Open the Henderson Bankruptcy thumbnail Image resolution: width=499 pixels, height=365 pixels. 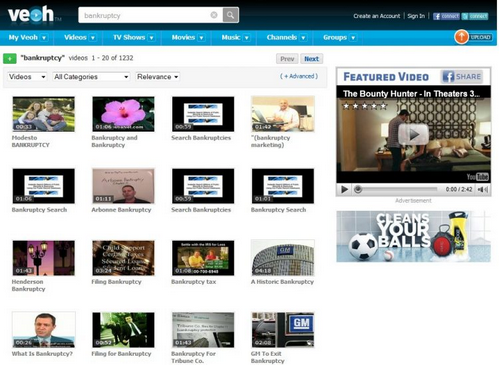44,258
